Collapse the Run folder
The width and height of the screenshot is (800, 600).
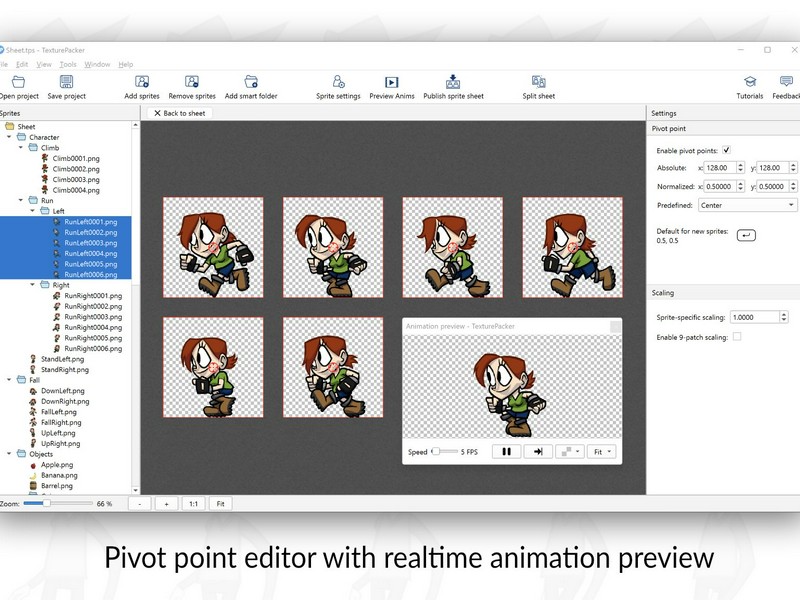(21, 201)
